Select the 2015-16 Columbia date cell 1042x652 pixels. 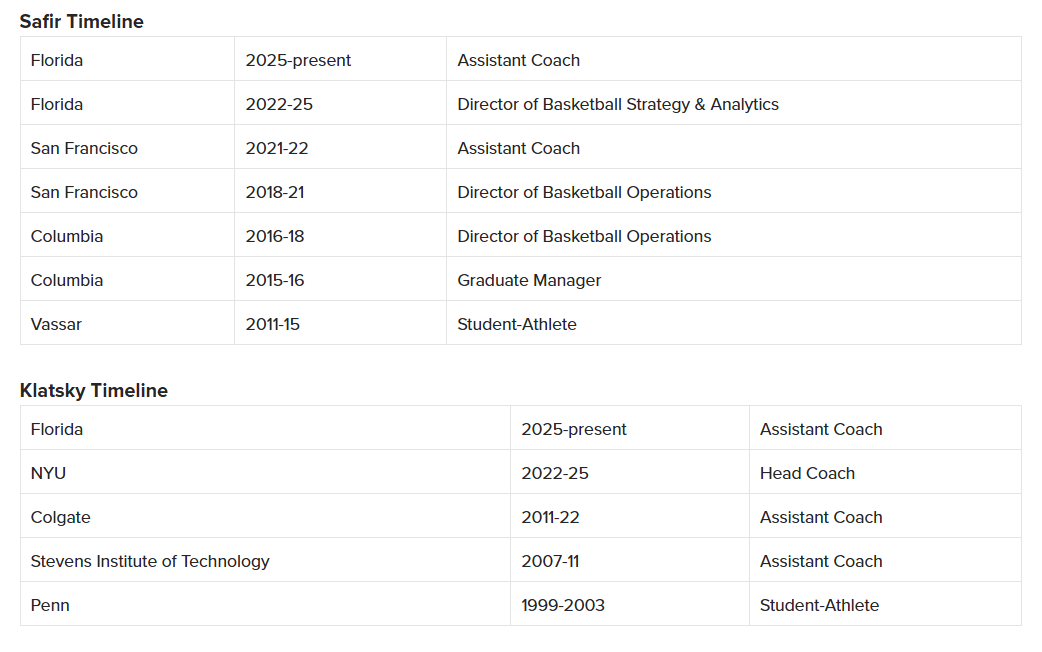pos(275,280)
